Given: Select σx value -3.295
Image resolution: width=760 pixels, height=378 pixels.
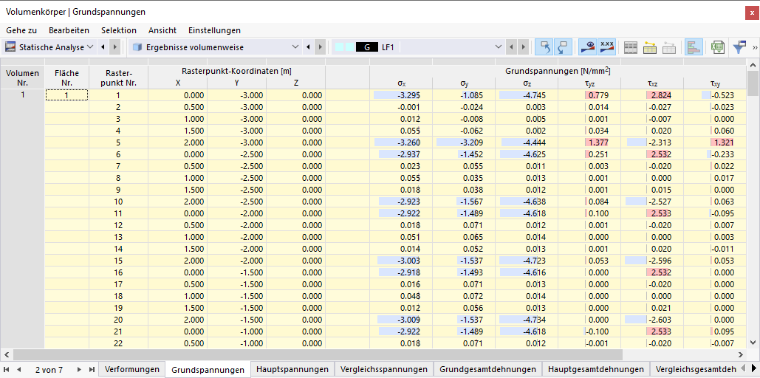Looking at the screenshot, I should [x=401, y=95].
